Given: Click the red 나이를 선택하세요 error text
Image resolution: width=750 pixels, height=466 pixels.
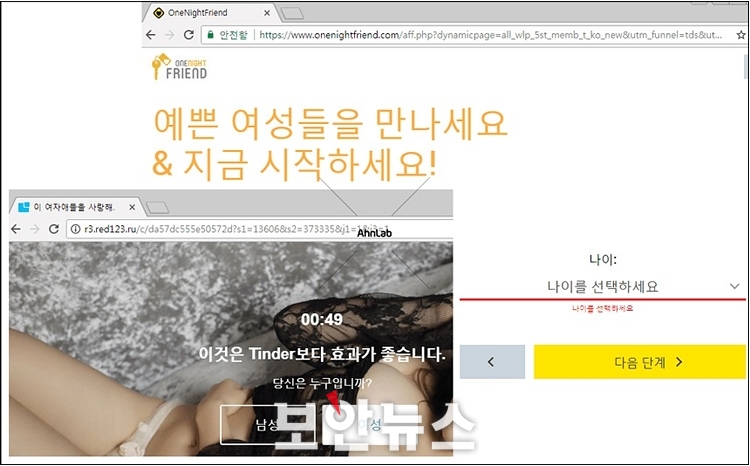Looking at the screenshot, I should click(x=603, y=309).
